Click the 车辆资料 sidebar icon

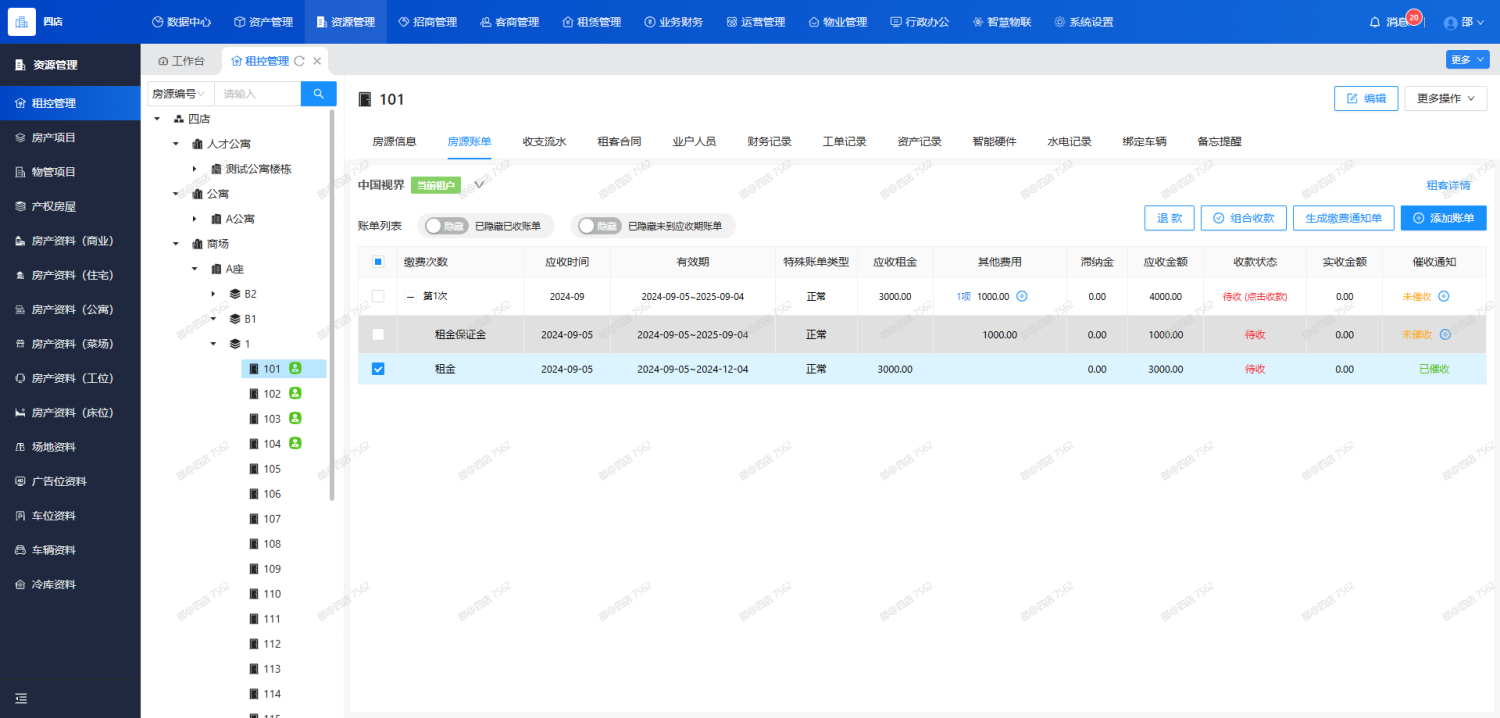(20, 550)
